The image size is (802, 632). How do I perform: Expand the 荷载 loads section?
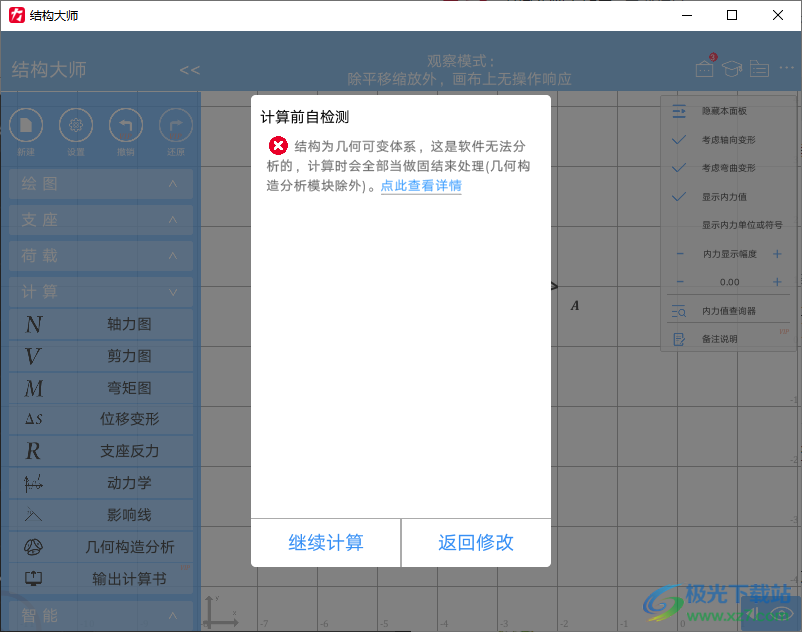click(x=101, y=256)
